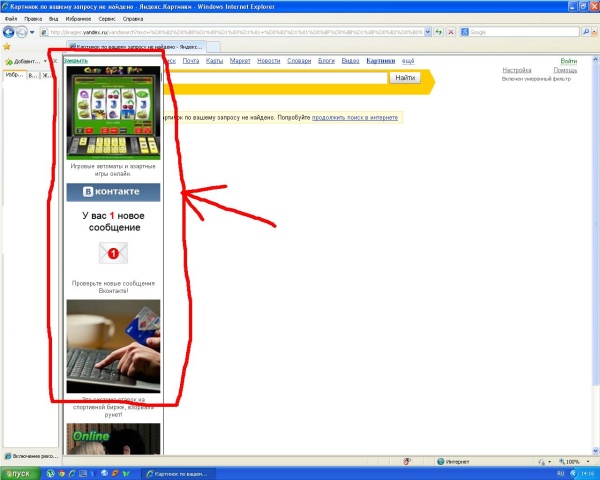600x480 pixels.
Task: Click the Интернет security zone indicator
Action: [453, 462]
